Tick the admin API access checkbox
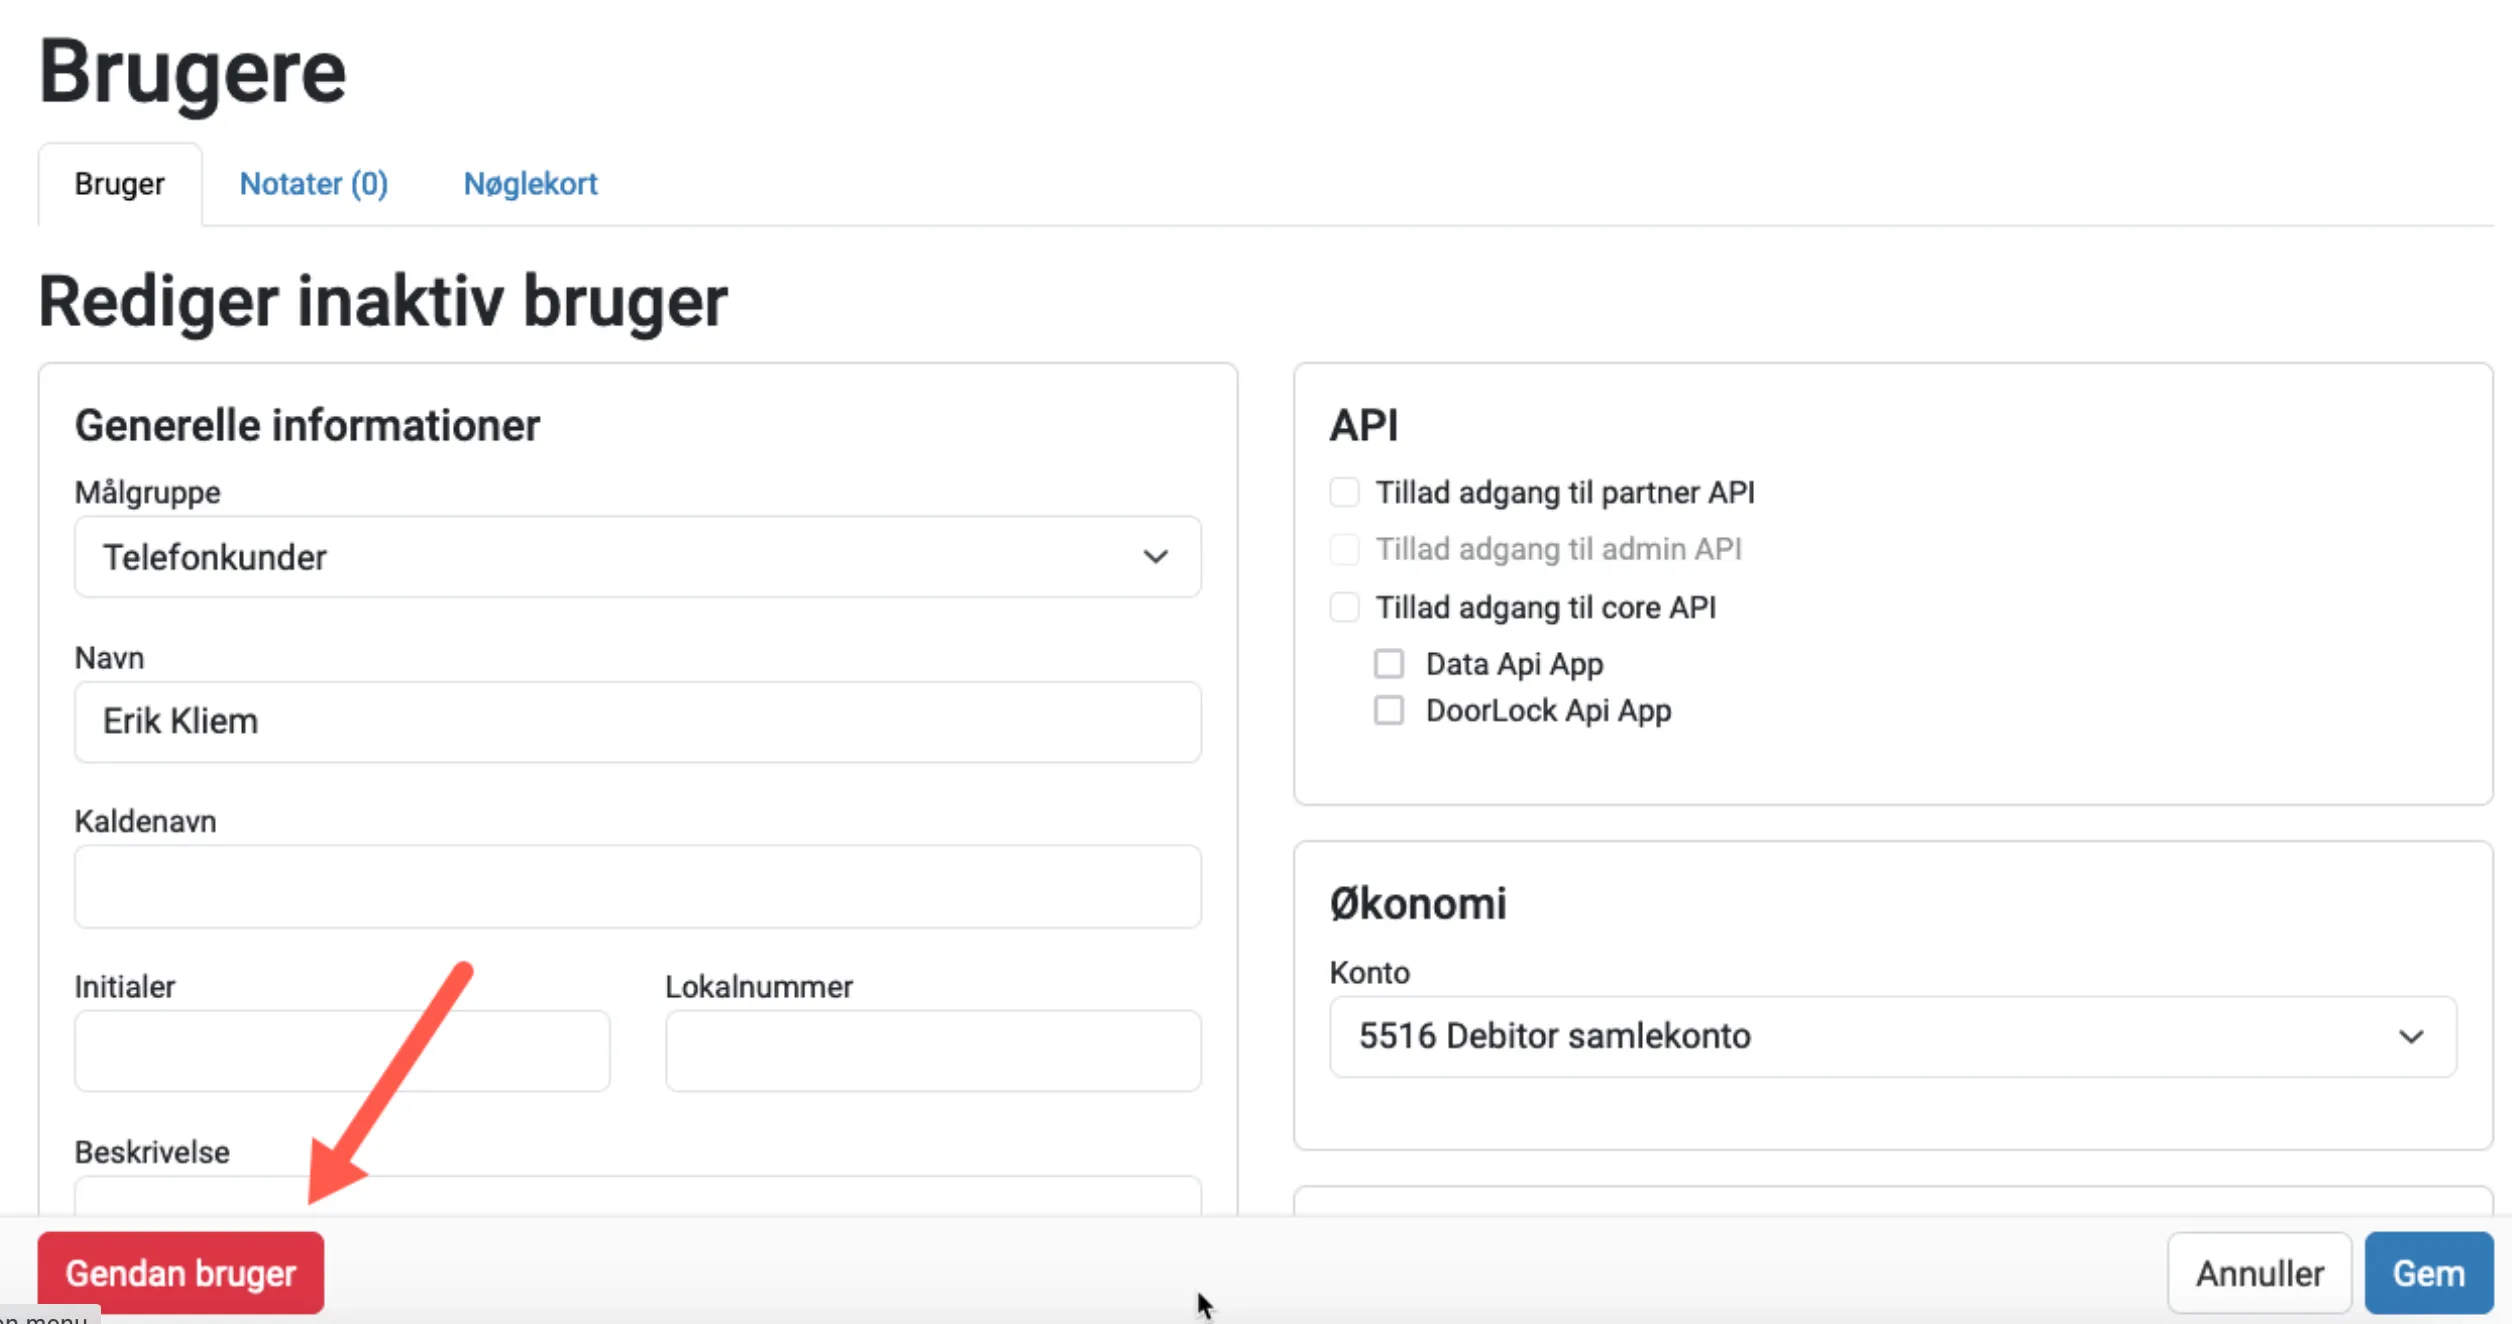Screen dimensions: 2512x1324 pyautogui.click(x=1345, y=549)
